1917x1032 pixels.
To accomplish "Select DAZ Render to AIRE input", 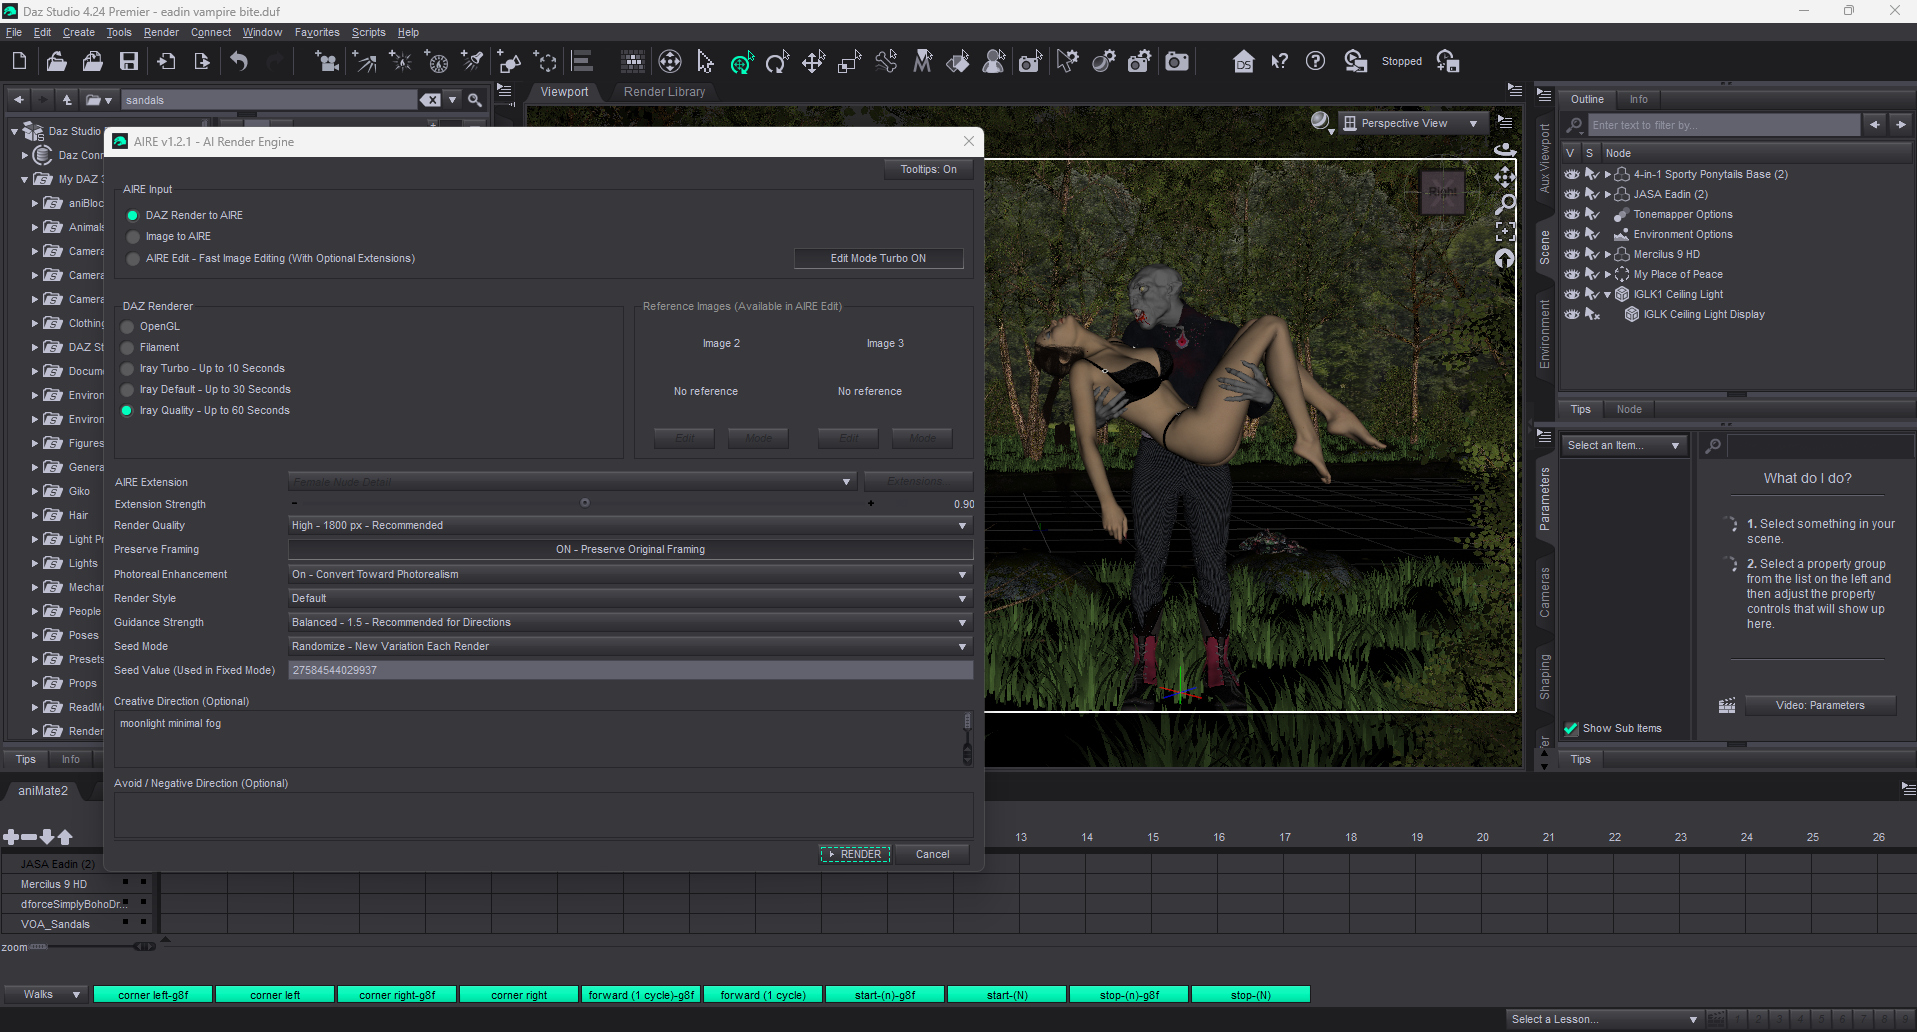I will click(132, 215).
